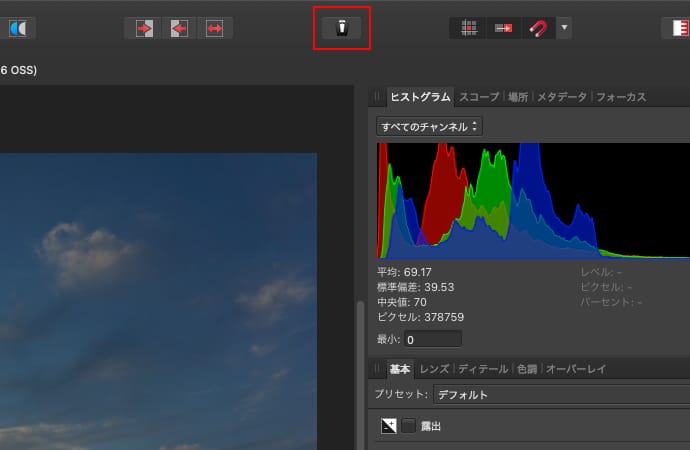Viewport: 690px width, 450px height.
Task: Click the 露出 exposure adjustment icon
Action: click(x=389, y=426)
